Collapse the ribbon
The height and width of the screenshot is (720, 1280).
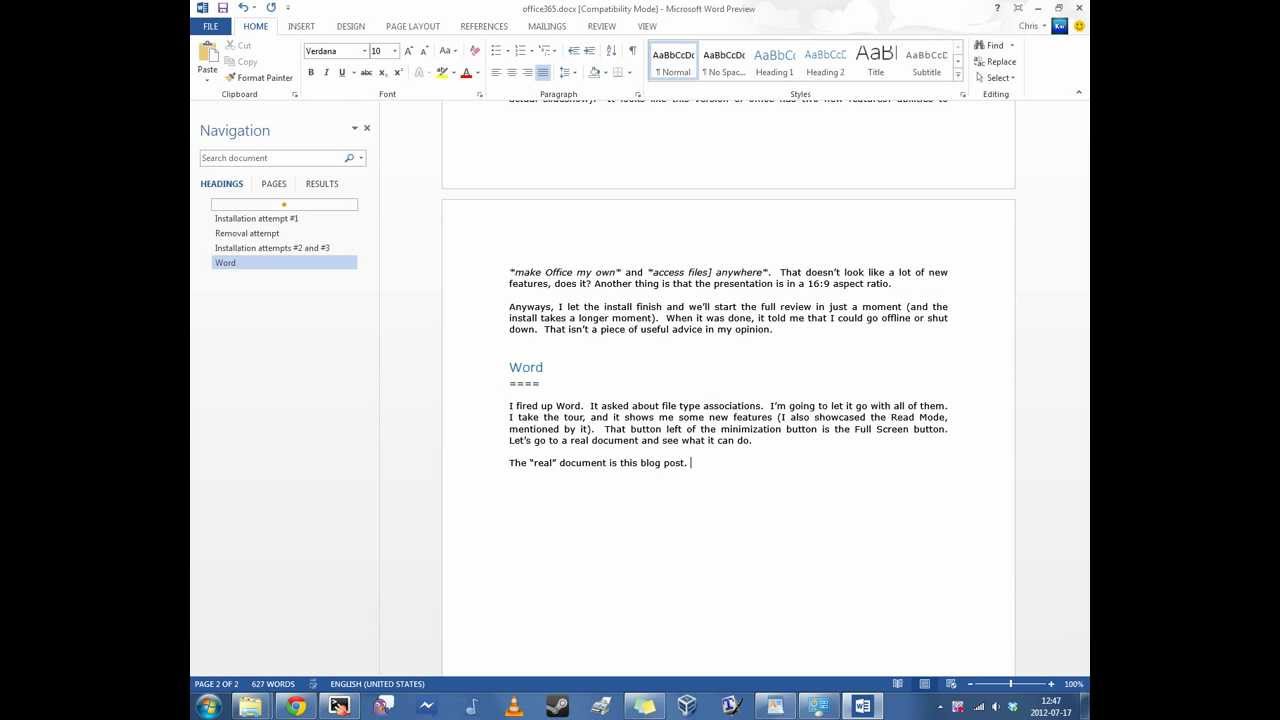(1078, 93)
